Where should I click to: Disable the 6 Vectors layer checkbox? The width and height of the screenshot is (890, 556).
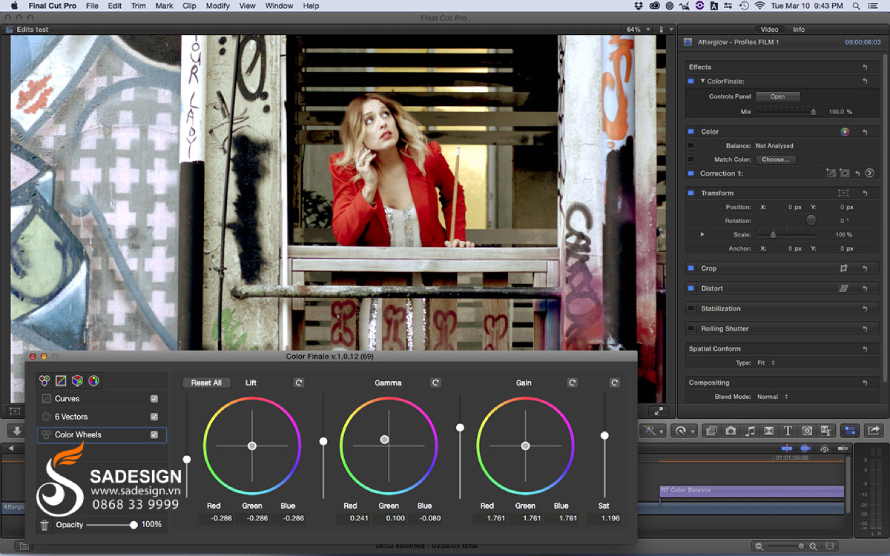[154, 416]
